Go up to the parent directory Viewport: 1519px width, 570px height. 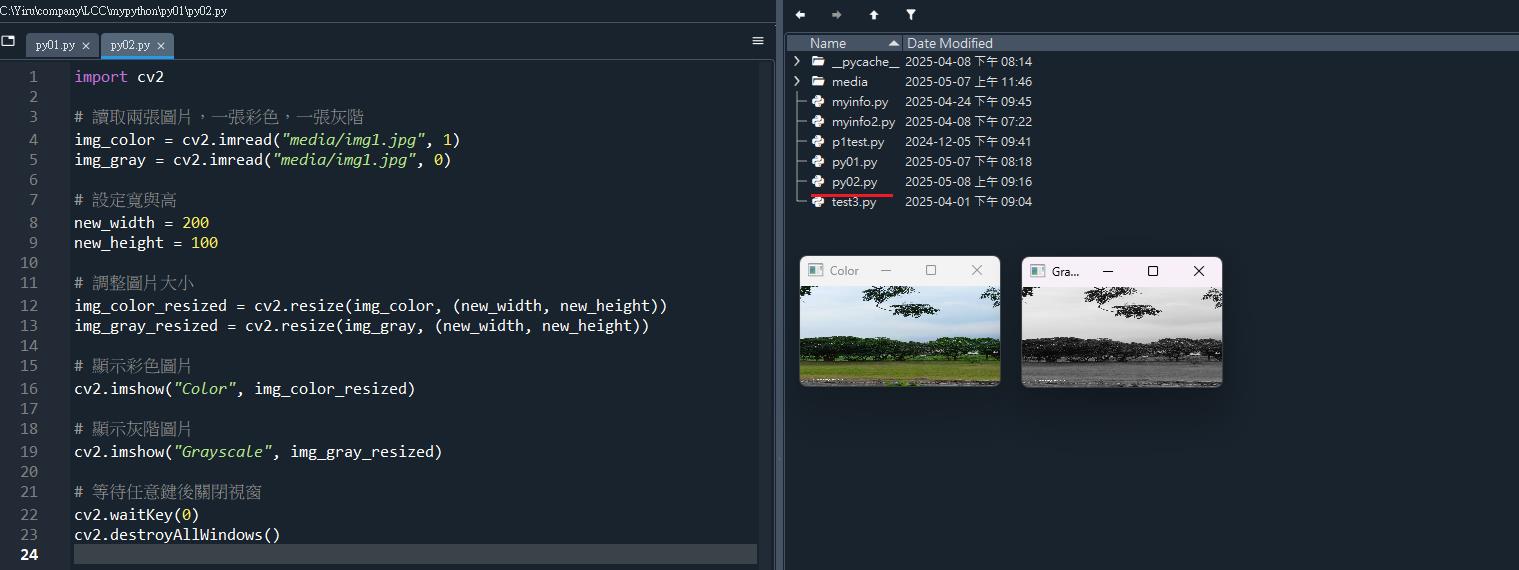point(874,15)
